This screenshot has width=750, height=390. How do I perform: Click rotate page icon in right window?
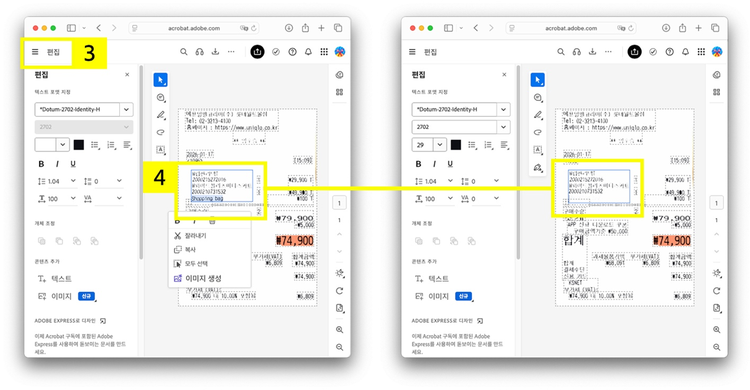(717, 291)
